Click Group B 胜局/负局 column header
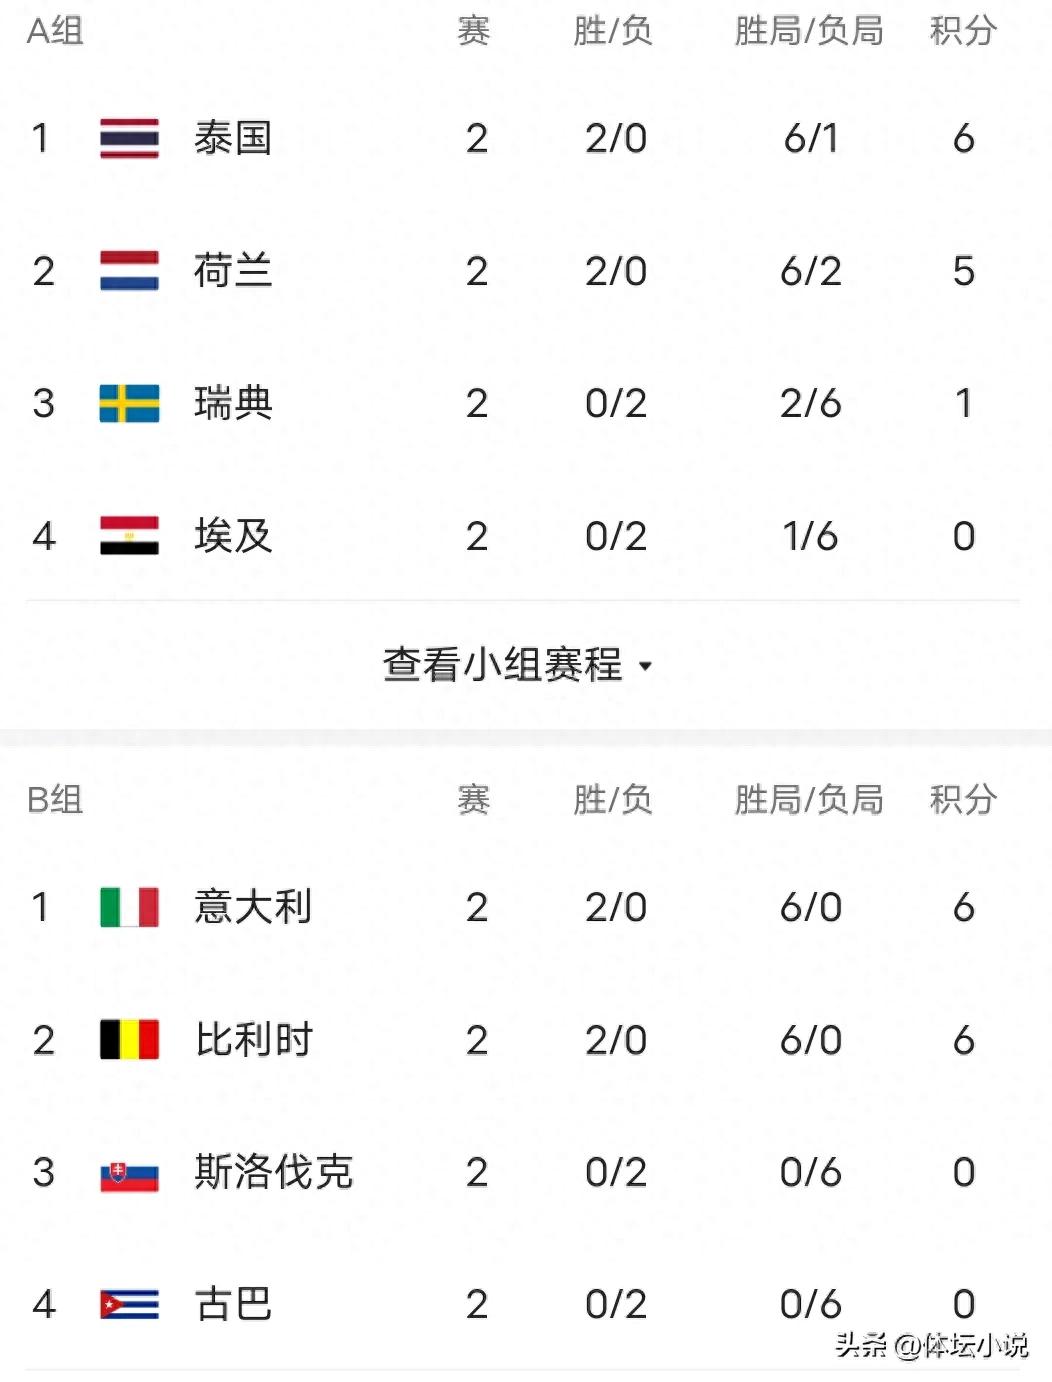This screenshot has height=1382, width=1052. point(809,800)
